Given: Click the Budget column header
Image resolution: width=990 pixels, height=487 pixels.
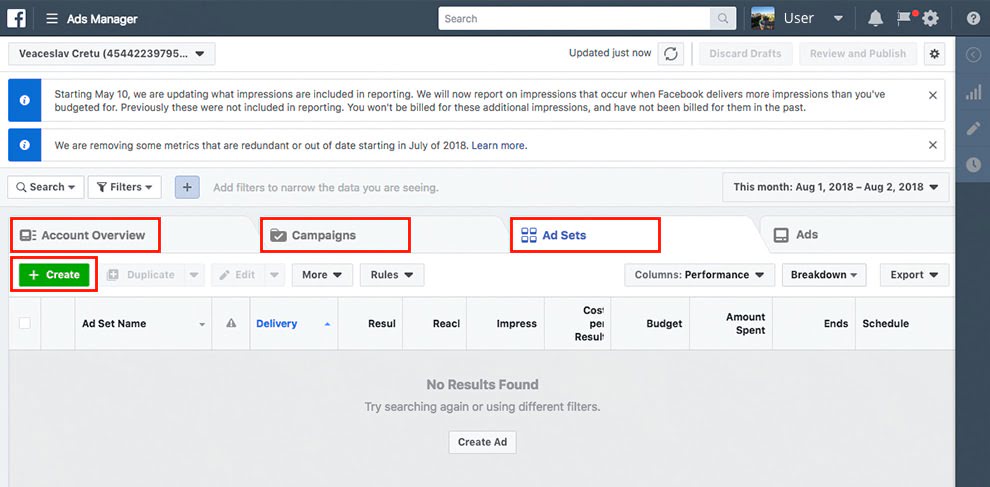Looking at the screenshot, I should [x=650, y=323].
